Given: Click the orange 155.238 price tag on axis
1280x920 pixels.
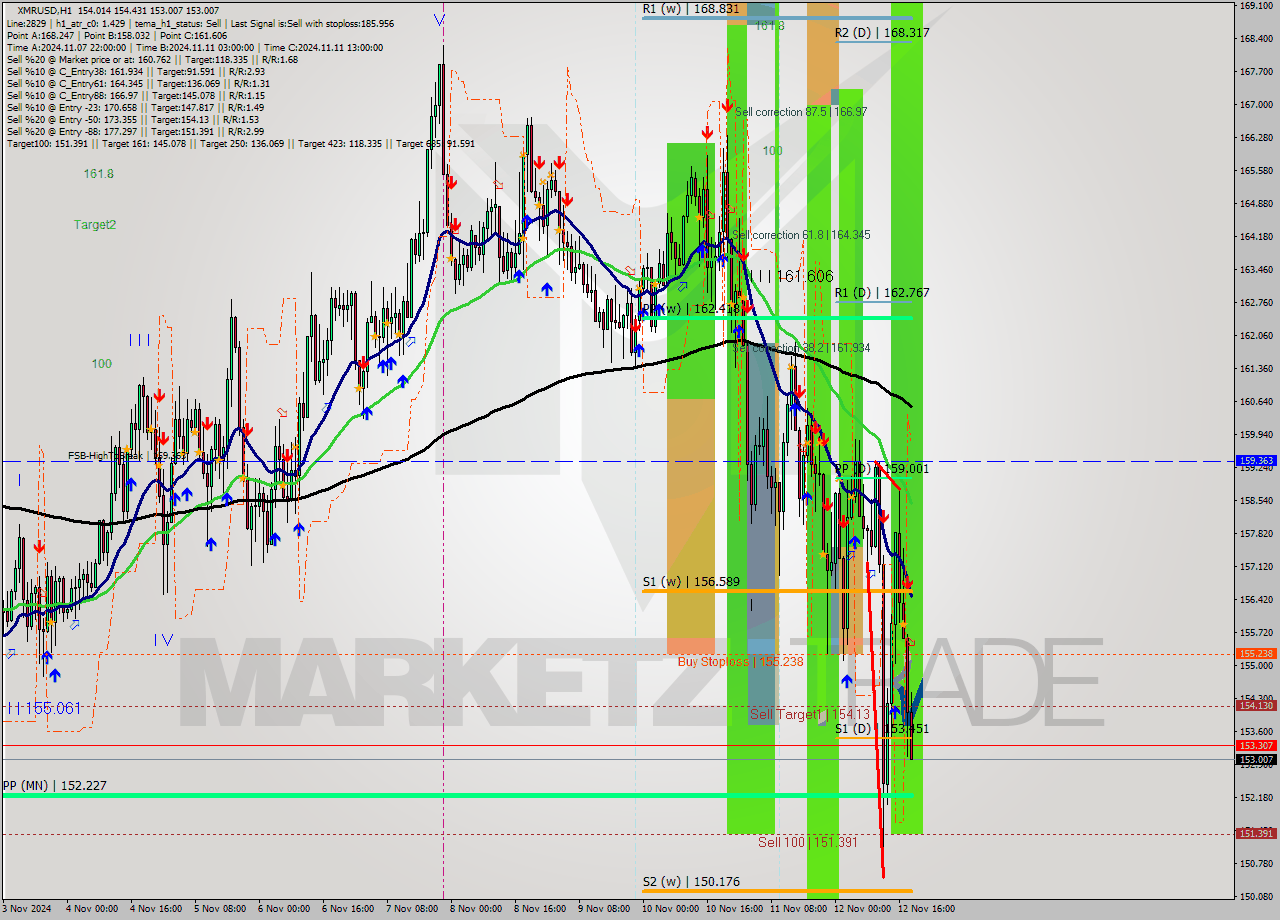Looking at the screenshot, I should (x=1256, y=654).
